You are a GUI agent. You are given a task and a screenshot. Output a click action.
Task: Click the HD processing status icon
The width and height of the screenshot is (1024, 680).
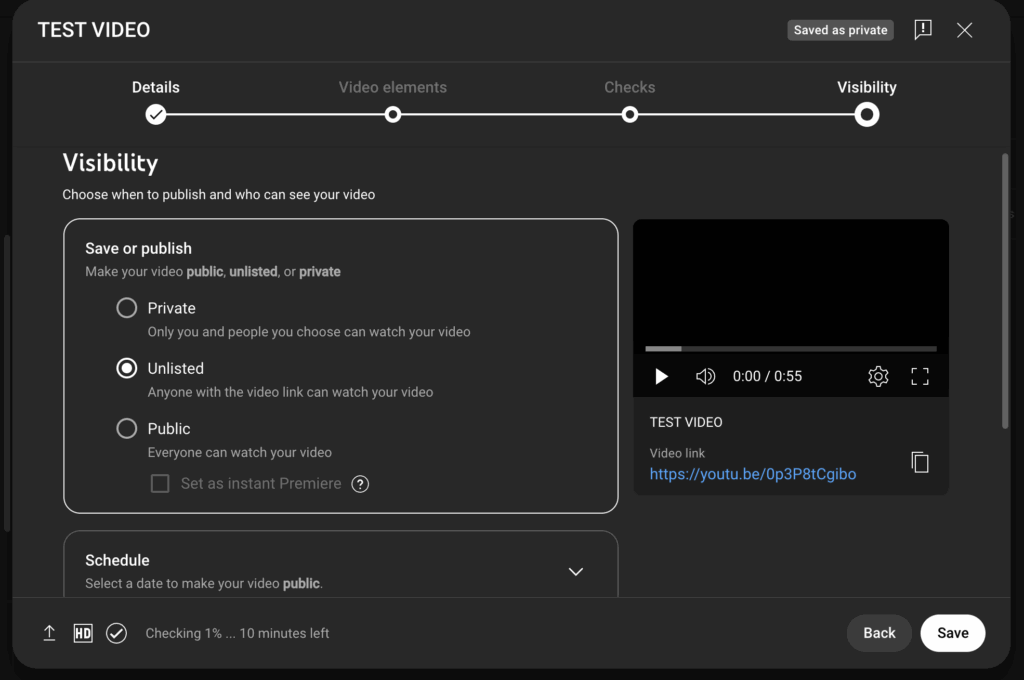coord(83,633)
